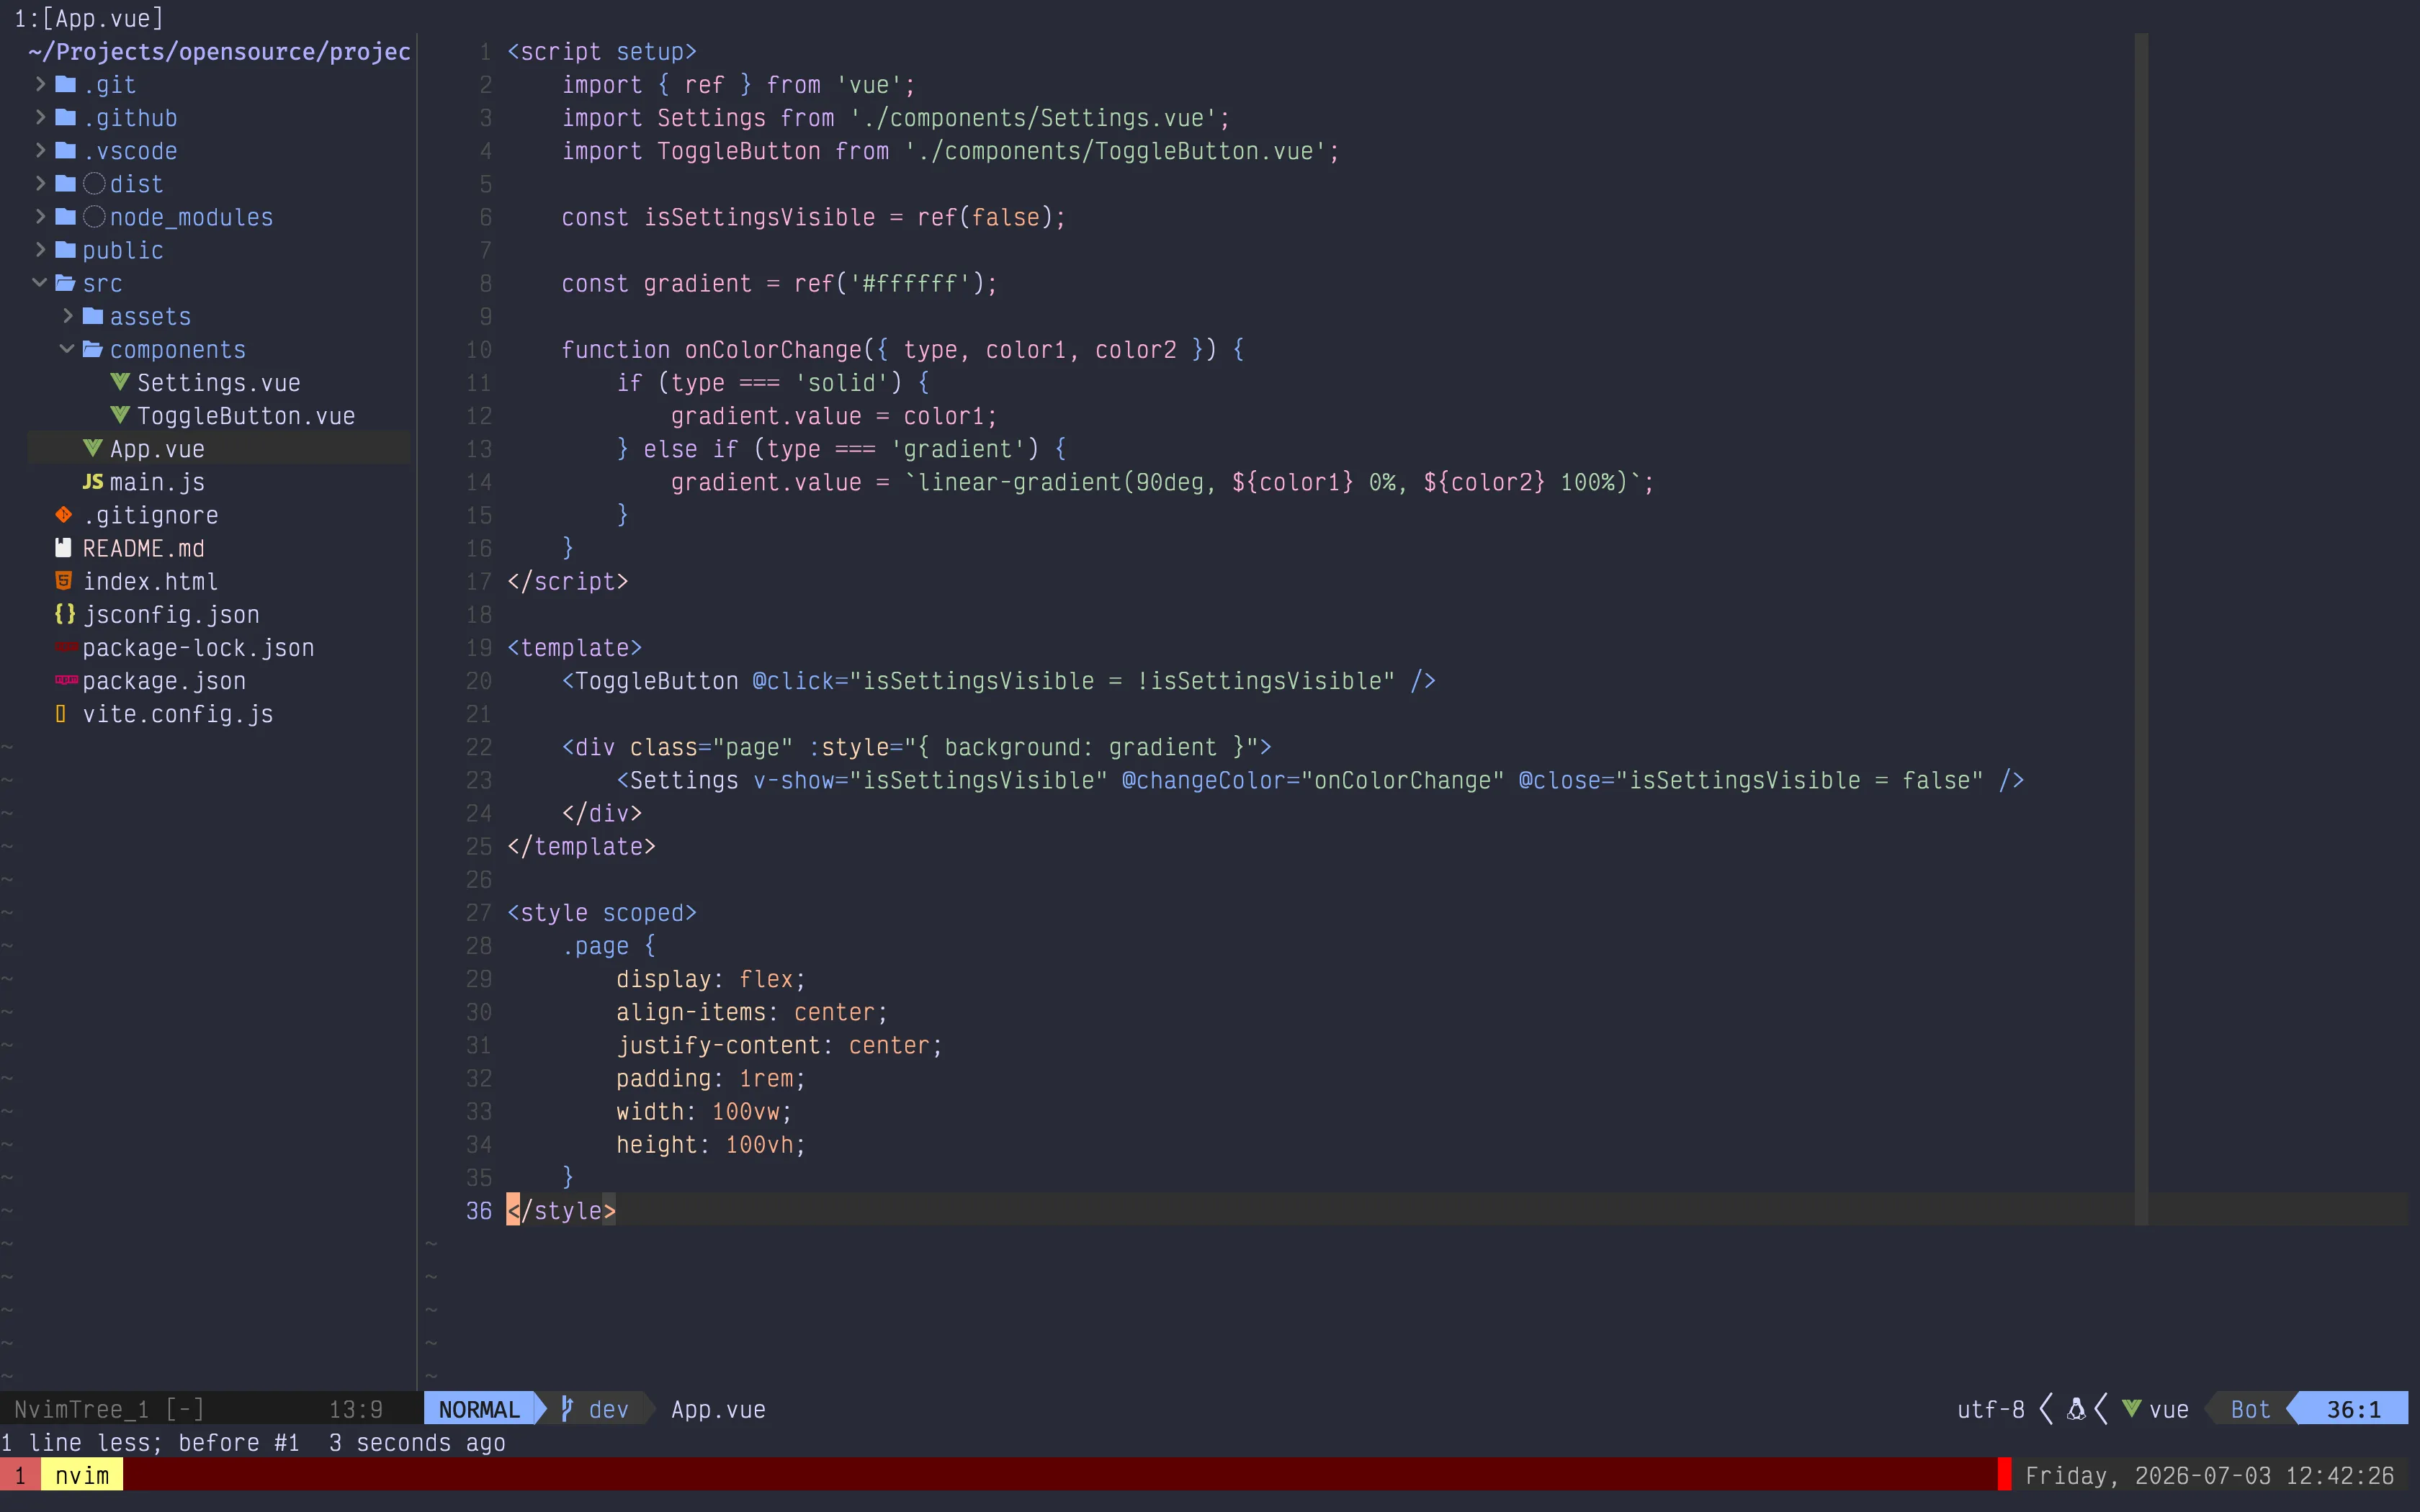Click the ignored-status circle next to node_modules

pos(94,216)
